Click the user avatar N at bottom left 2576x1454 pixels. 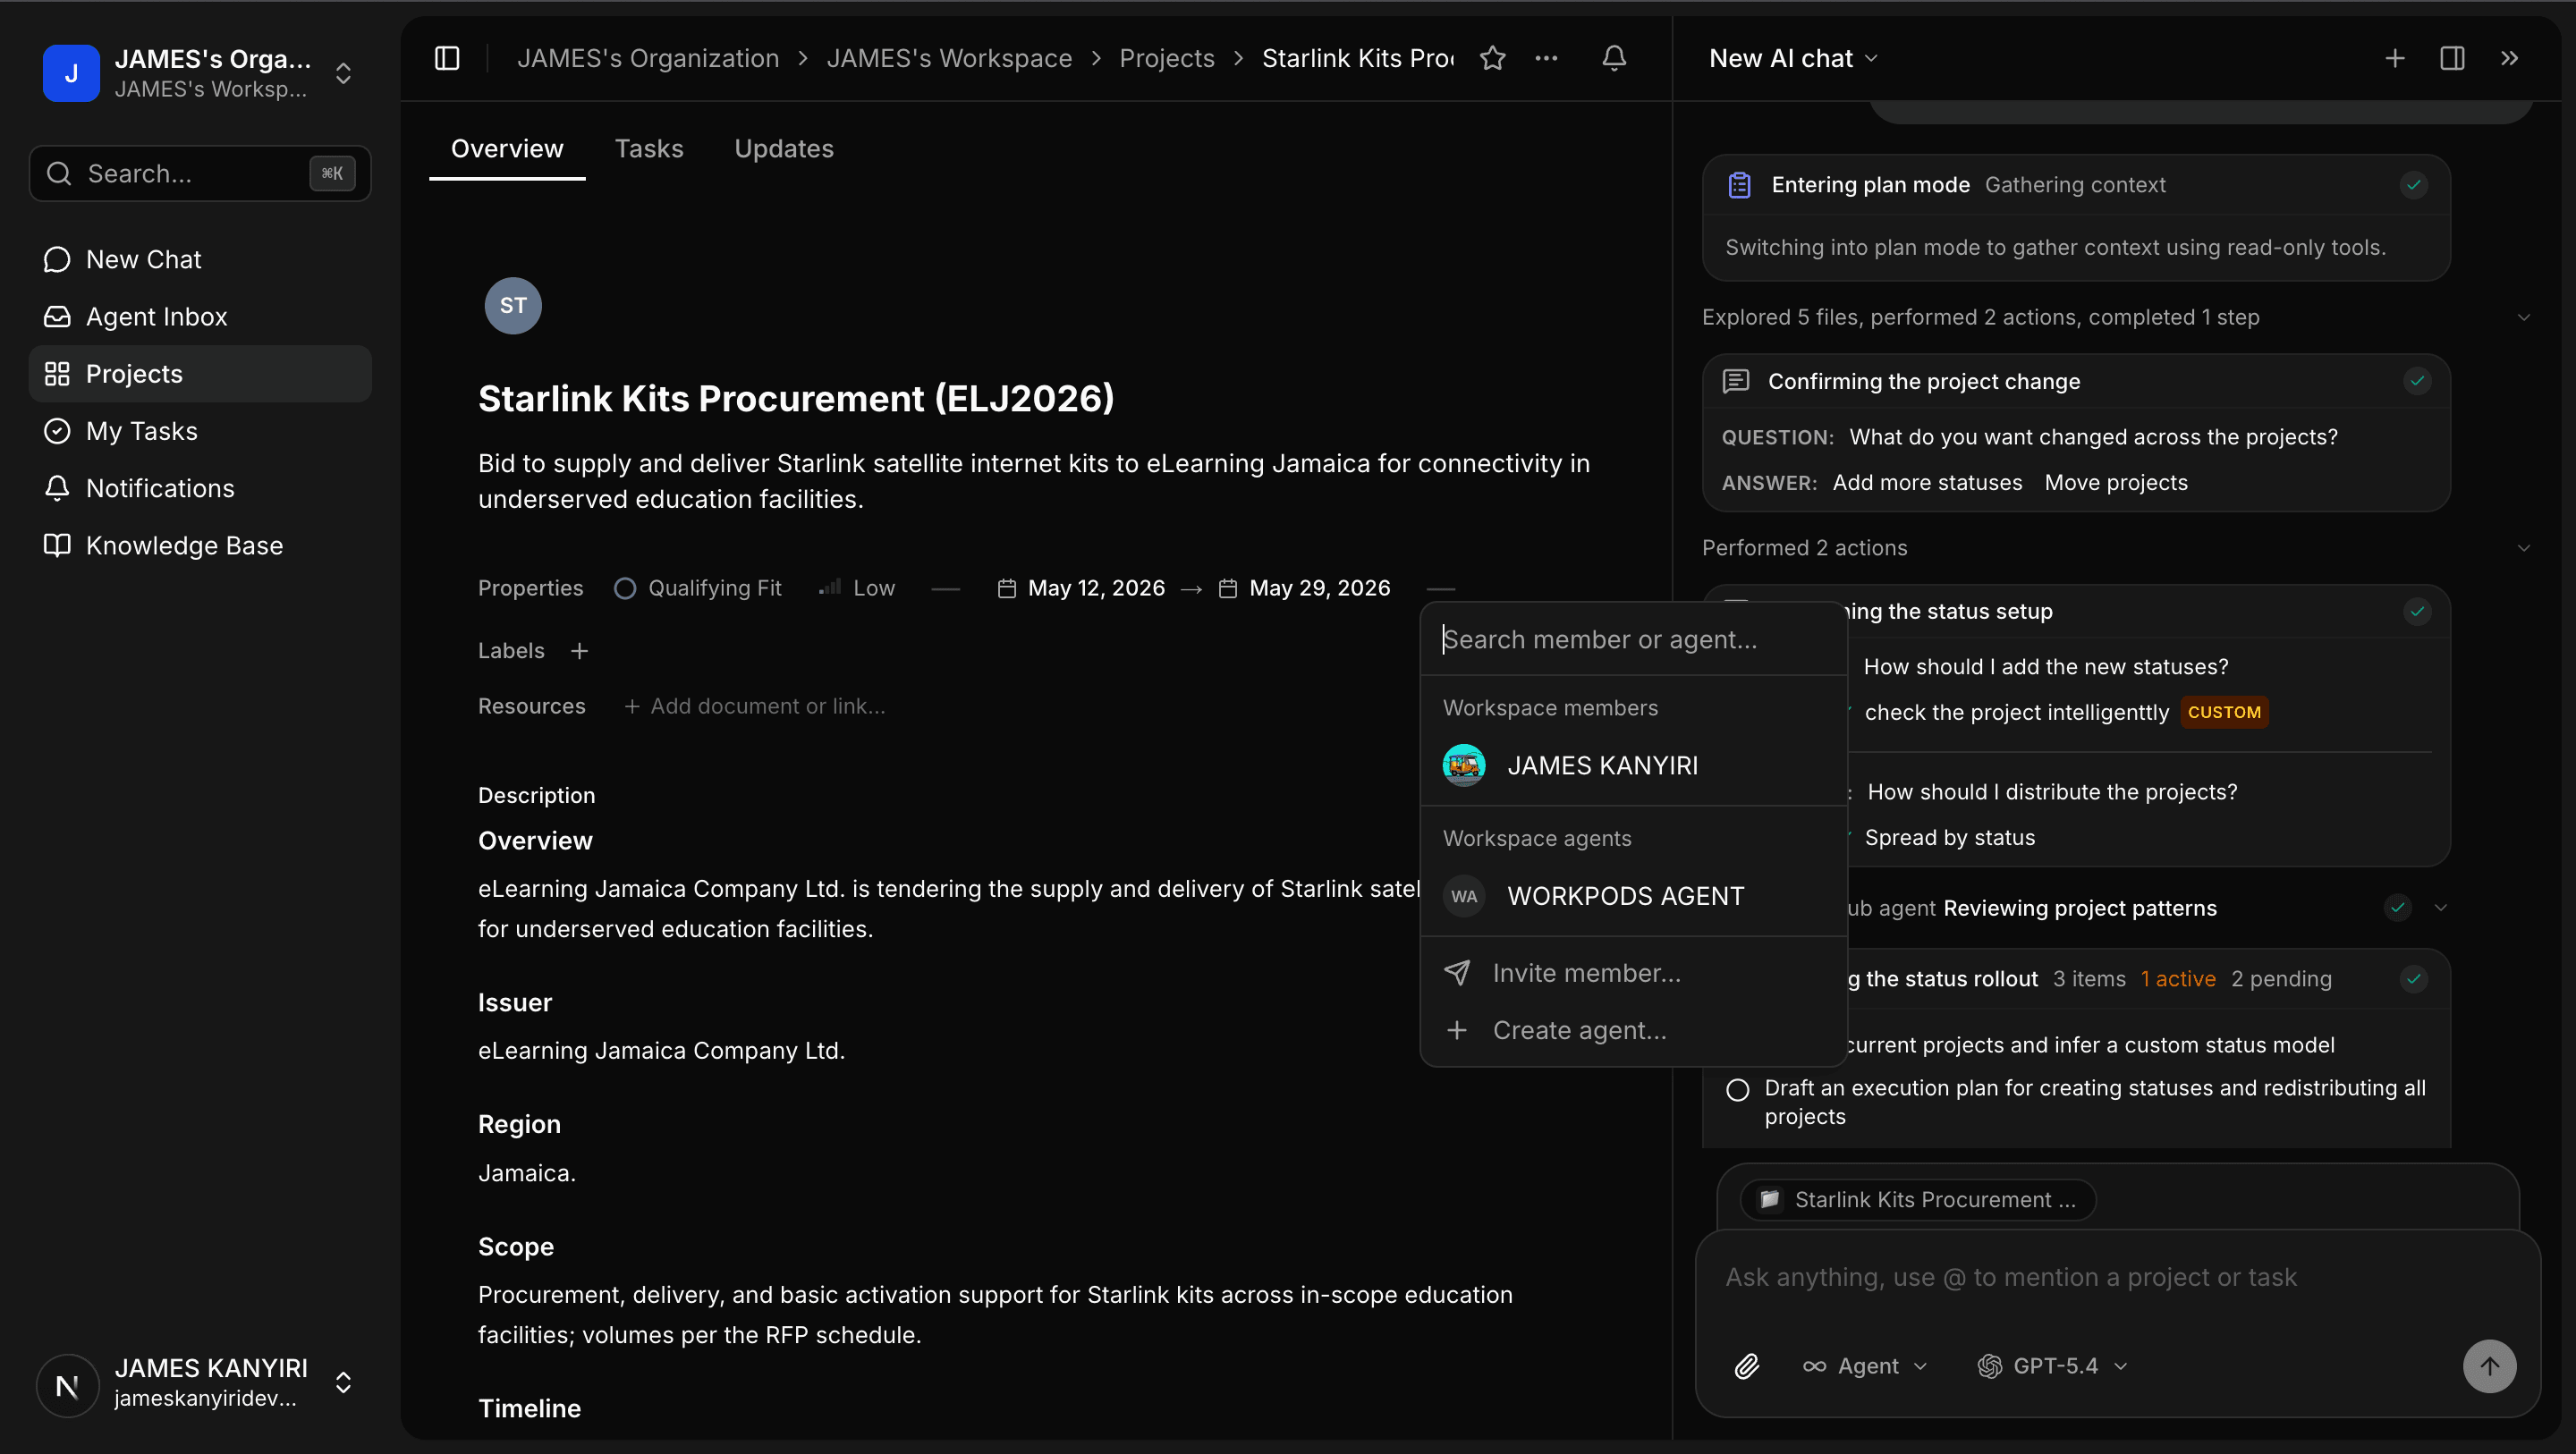(67, 1385)
